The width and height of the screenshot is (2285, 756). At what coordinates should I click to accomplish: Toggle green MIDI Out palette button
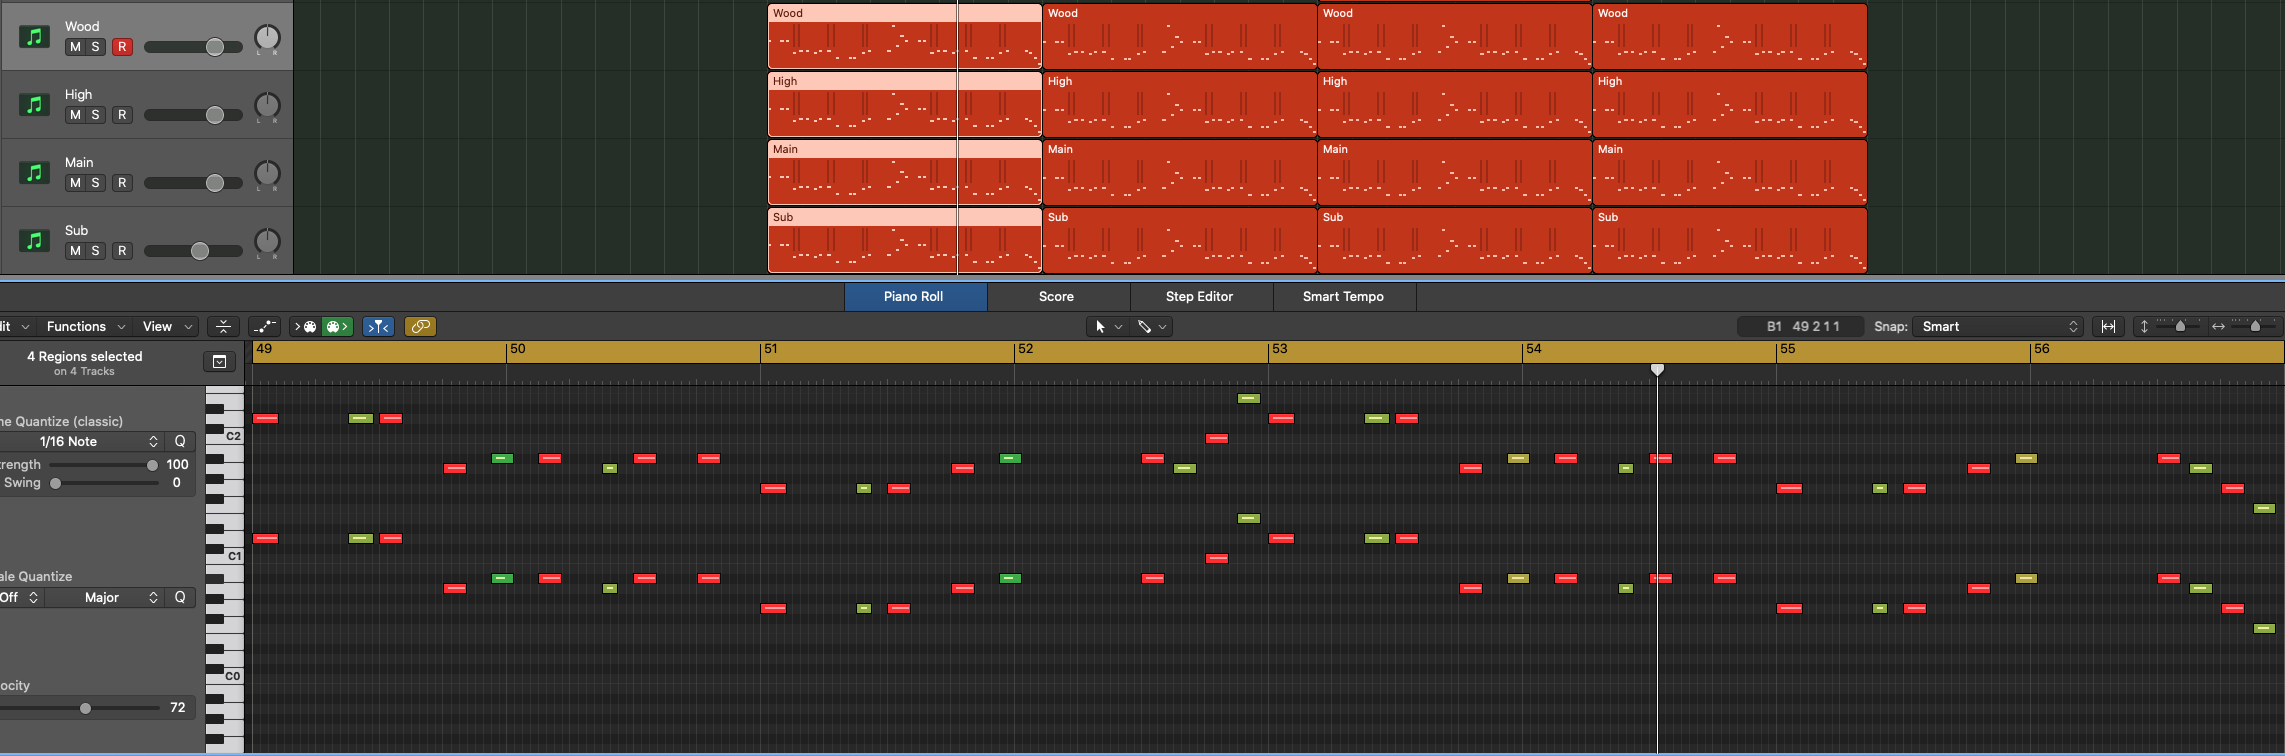337,326
